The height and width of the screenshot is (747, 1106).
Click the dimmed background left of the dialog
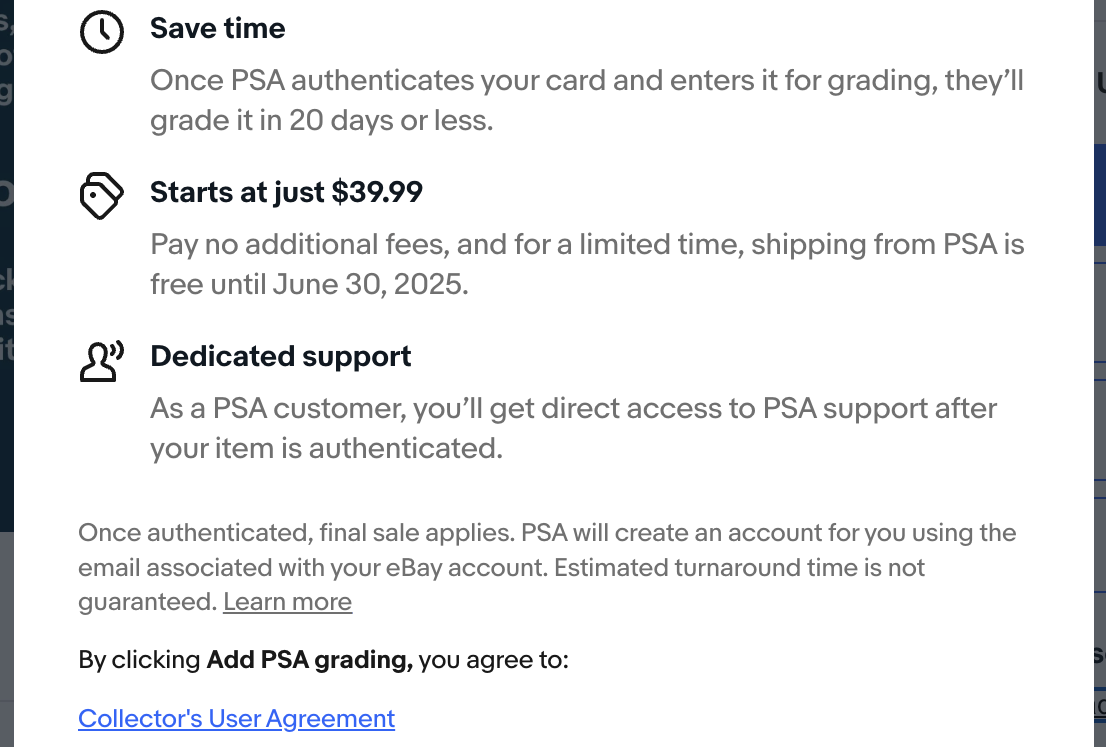[x=6, y=300]
